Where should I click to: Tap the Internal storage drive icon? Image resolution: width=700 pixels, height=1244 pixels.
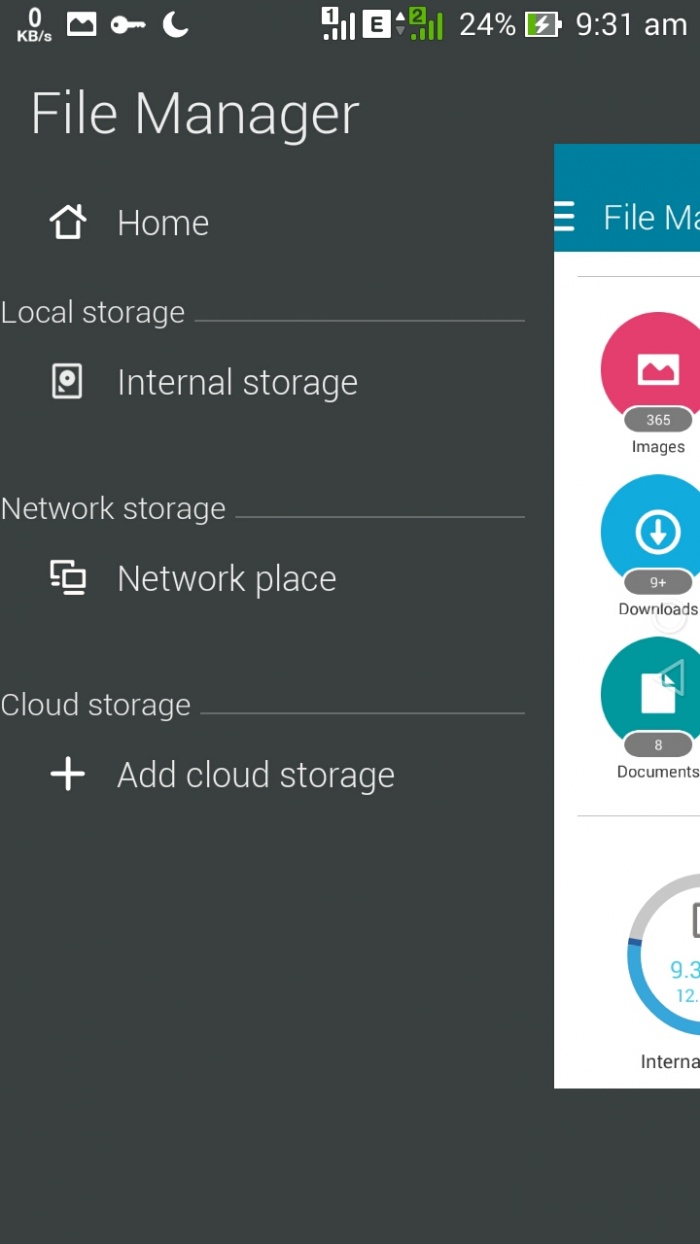click(67, 382)
